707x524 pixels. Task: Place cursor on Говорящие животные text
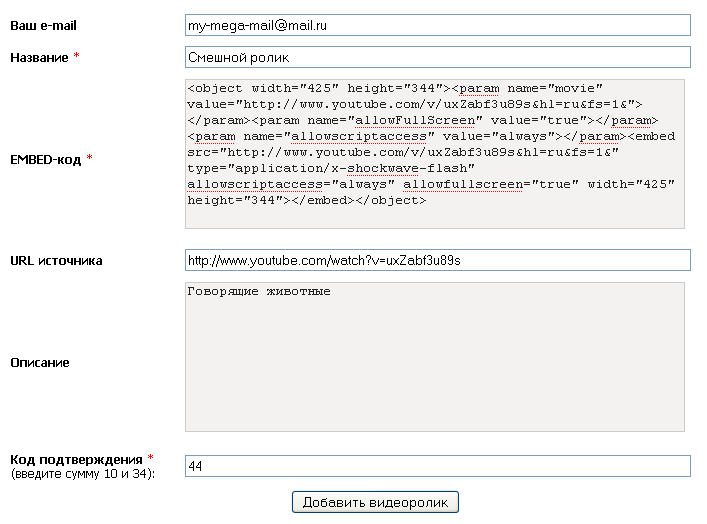pyautogui.click(x=259, y=292)
